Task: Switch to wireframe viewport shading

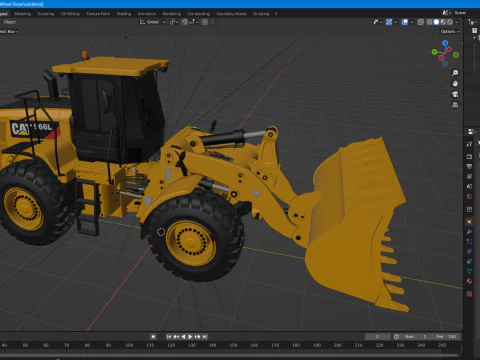Action: point(430,22)
